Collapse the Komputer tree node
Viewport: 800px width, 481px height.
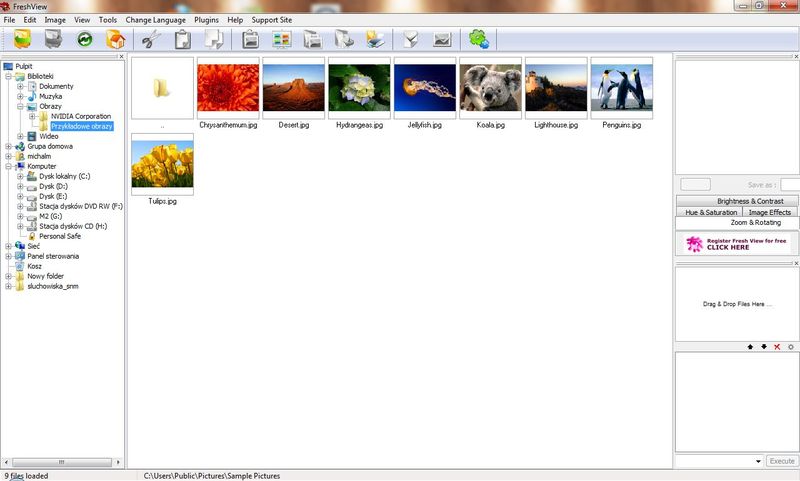[8, 166]
